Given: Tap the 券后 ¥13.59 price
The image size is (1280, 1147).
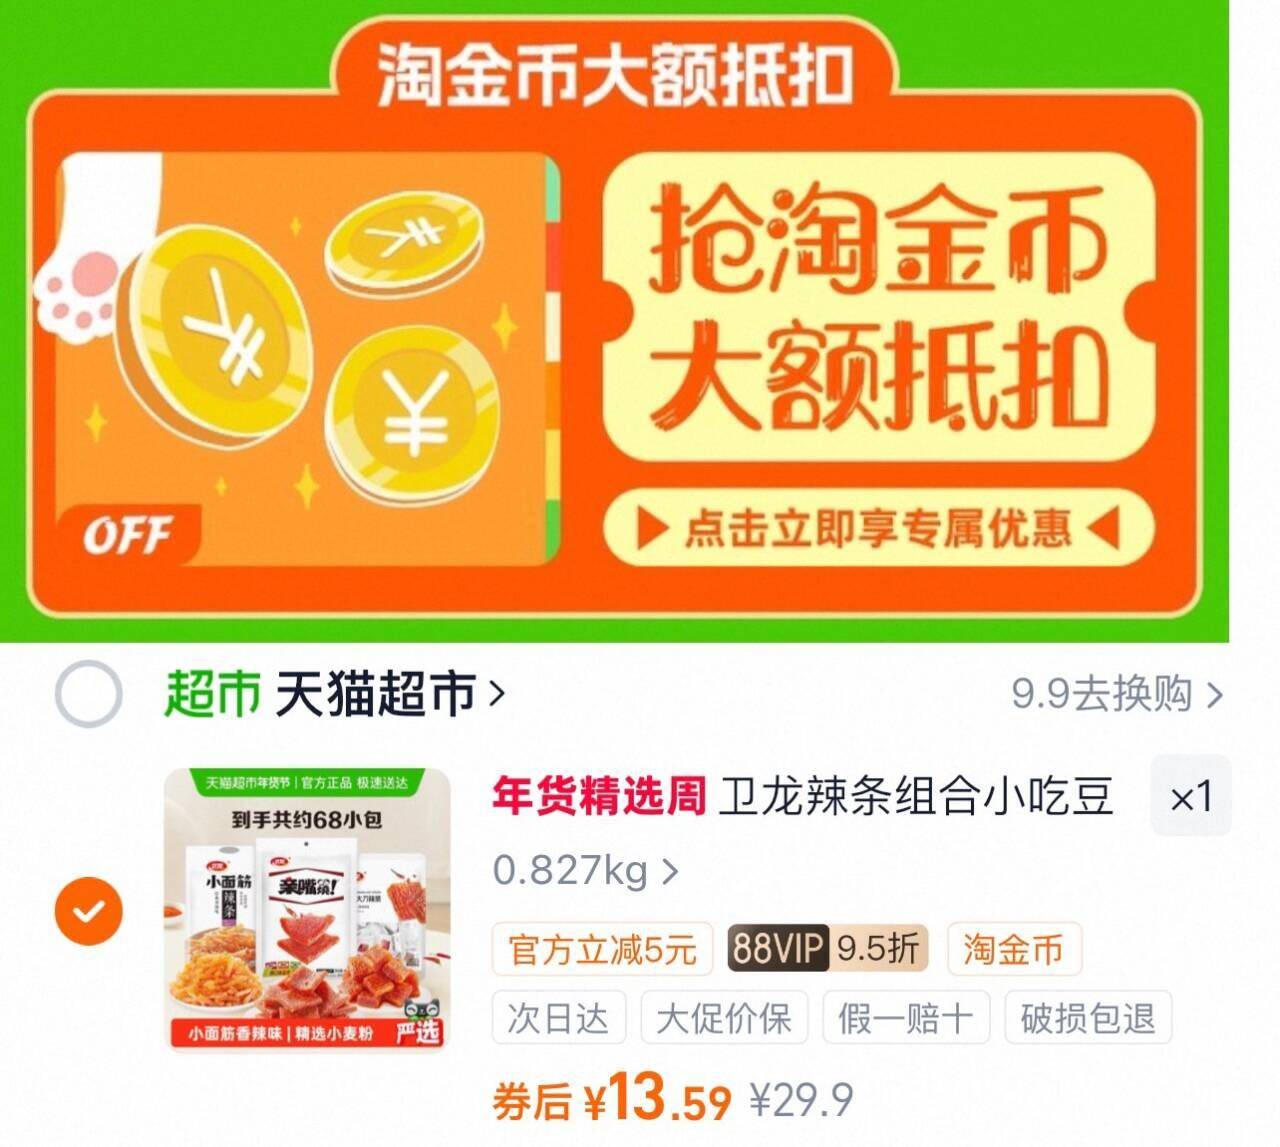Looking at the screenshot, I should tap(611, 1099).
